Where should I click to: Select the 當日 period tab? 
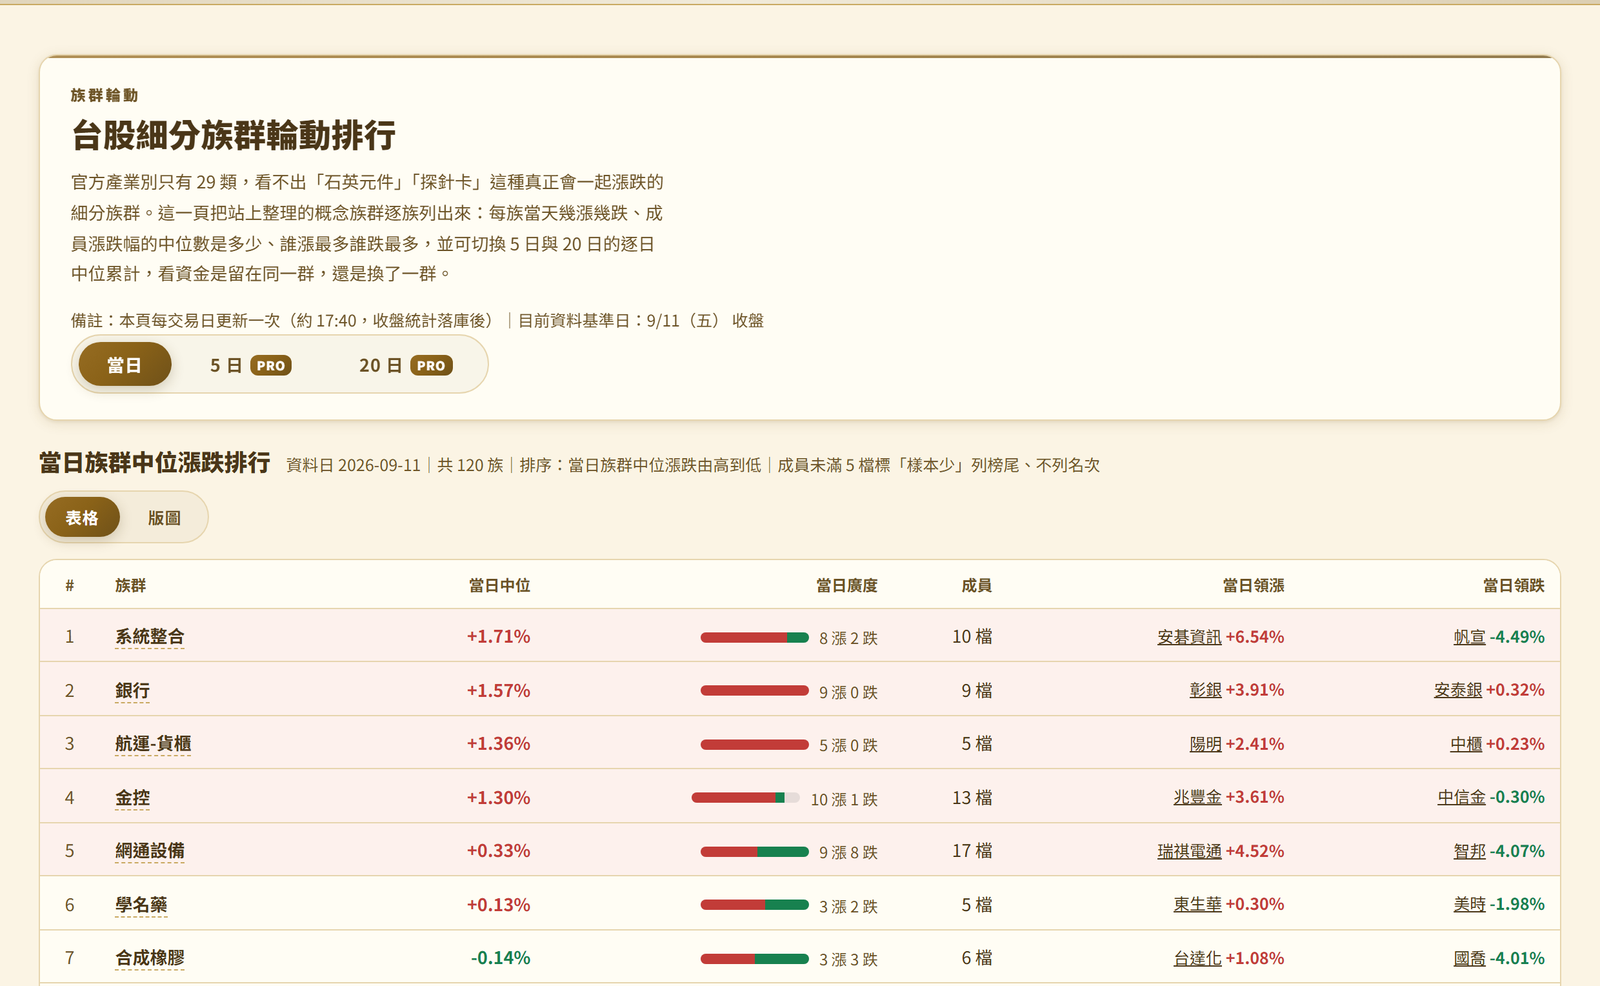coord(125,365)
